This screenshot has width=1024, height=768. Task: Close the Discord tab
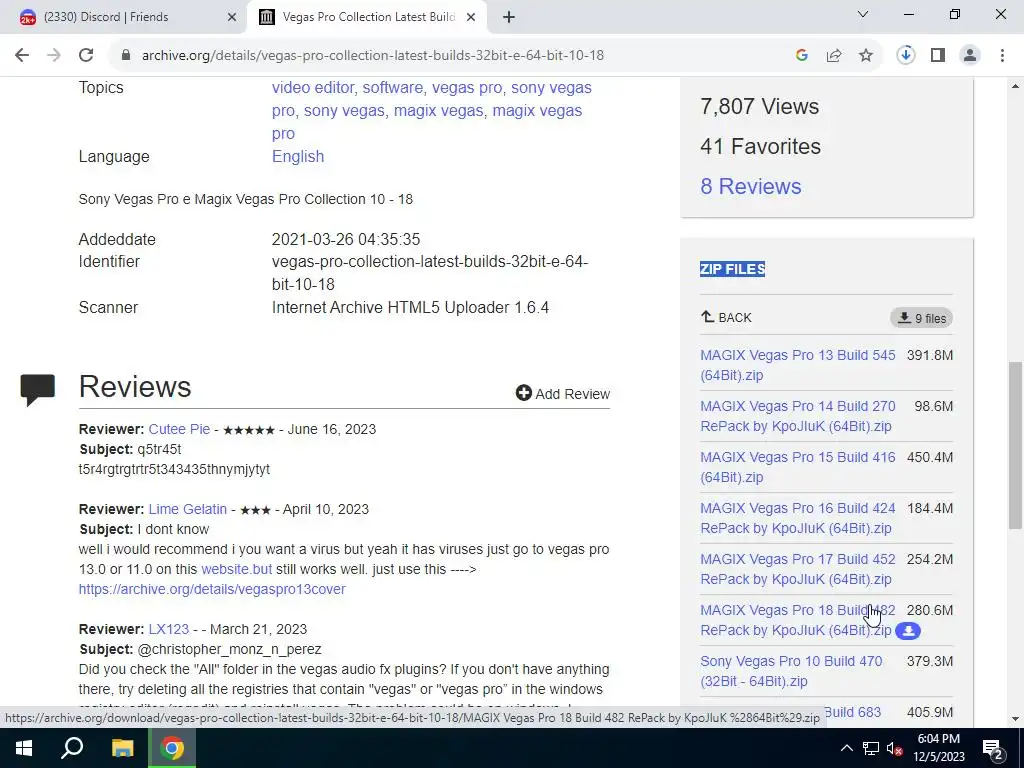[232, 18]
